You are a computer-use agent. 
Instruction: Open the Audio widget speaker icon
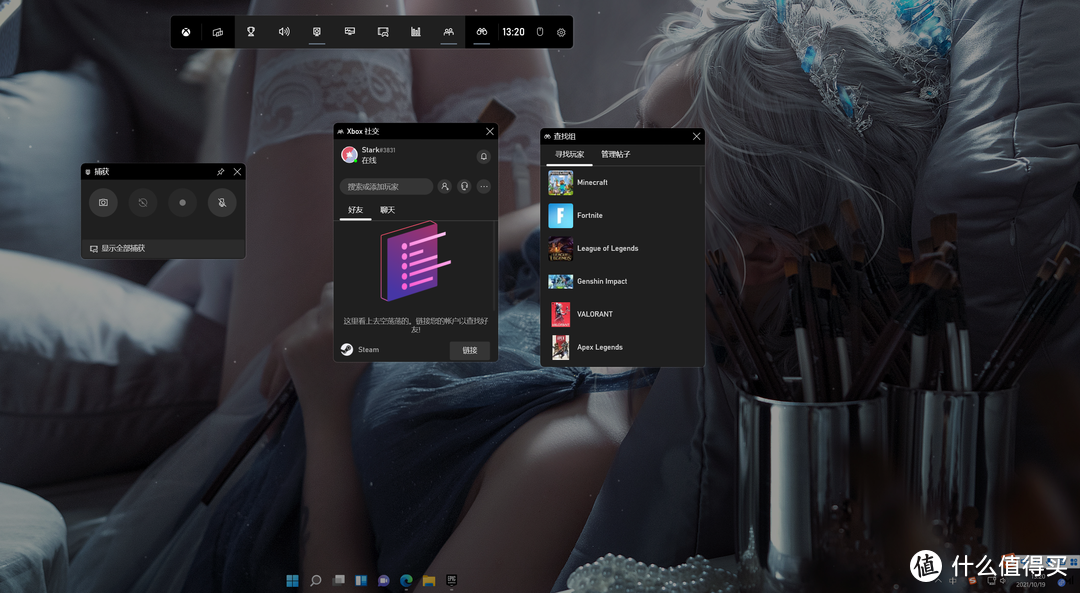coord(283,31)
